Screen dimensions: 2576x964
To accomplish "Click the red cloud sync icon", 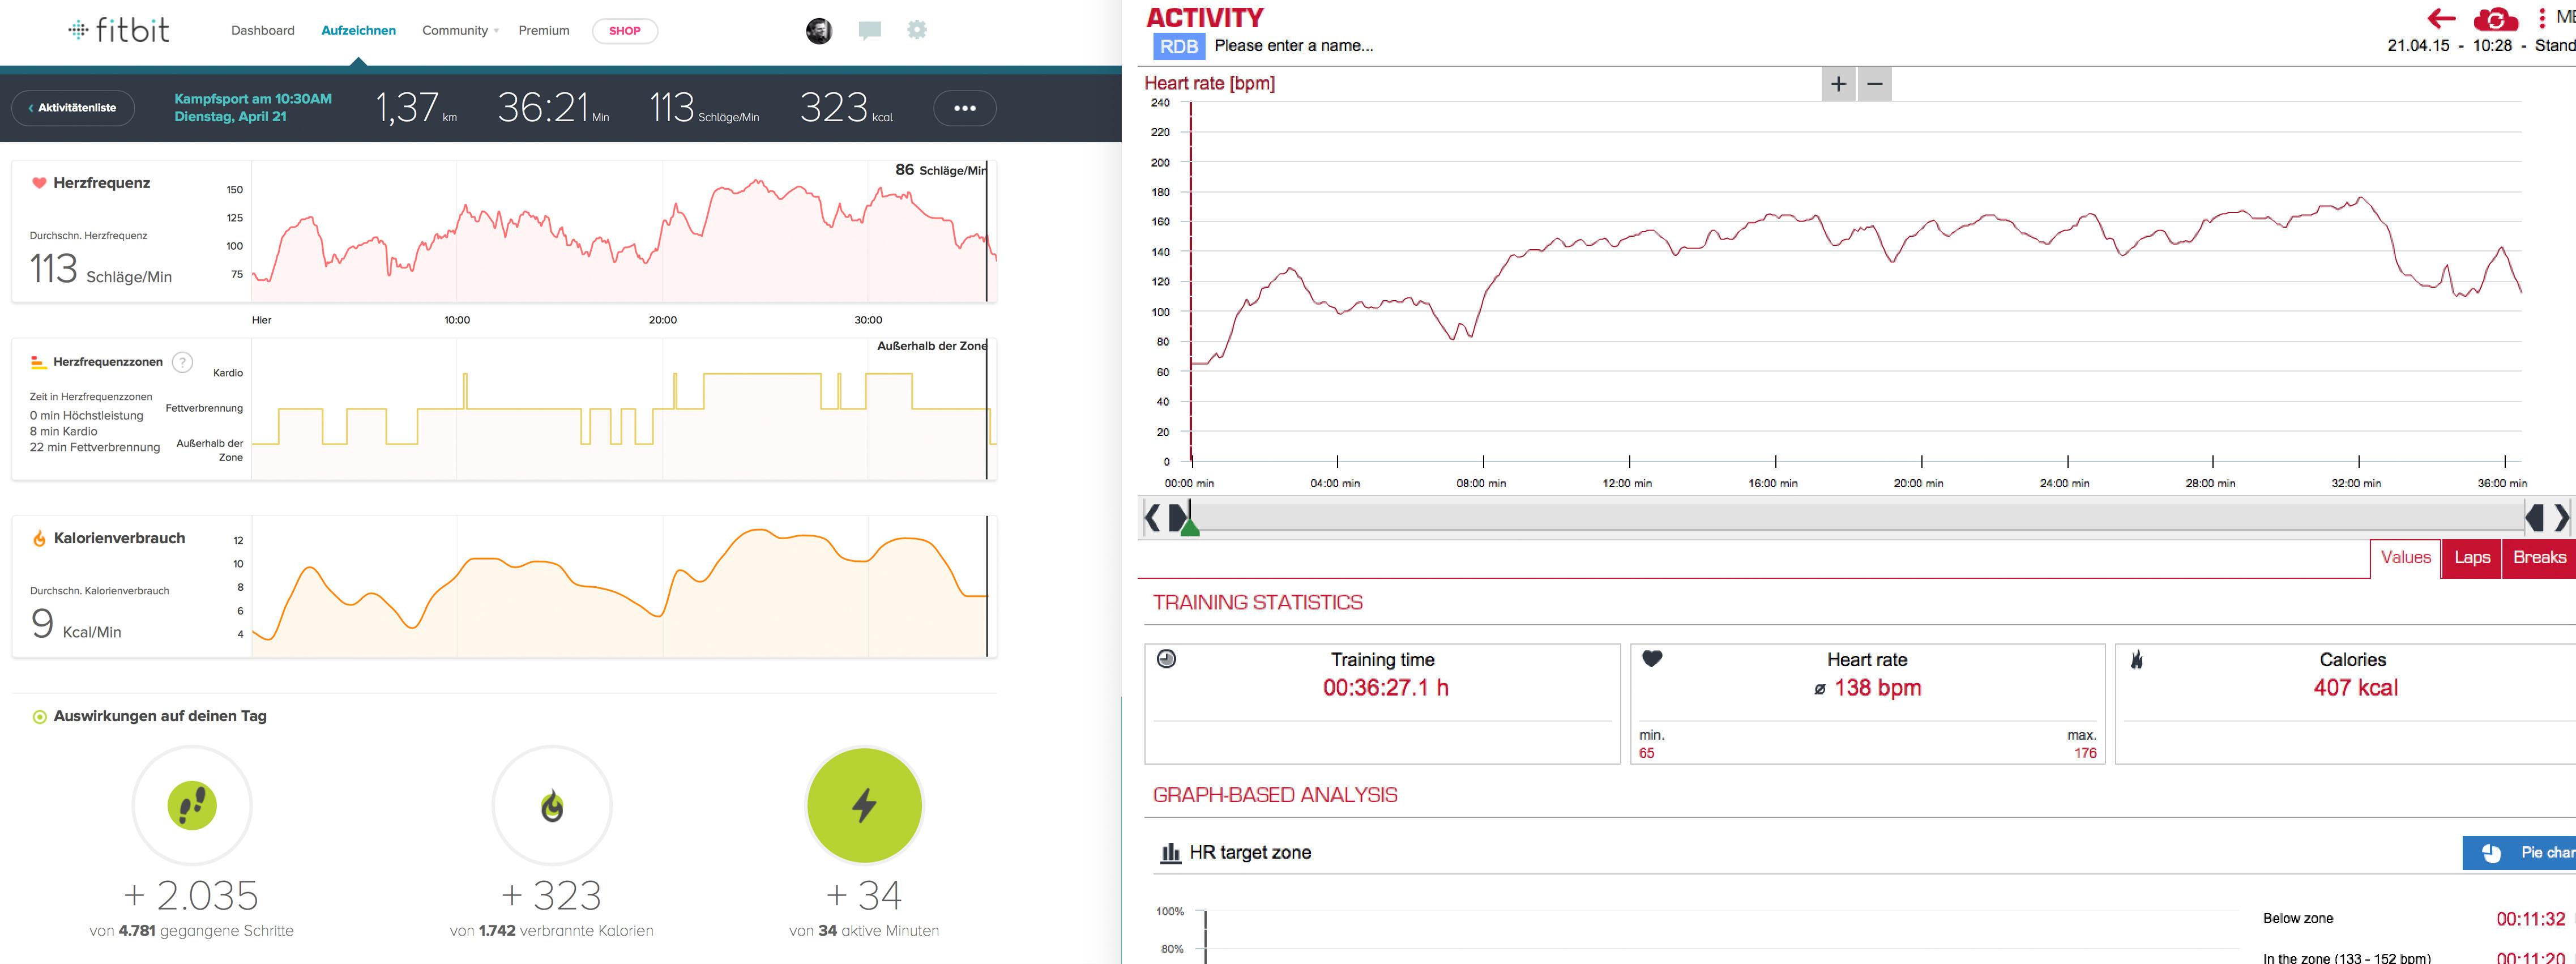I will pos(2496,19).
